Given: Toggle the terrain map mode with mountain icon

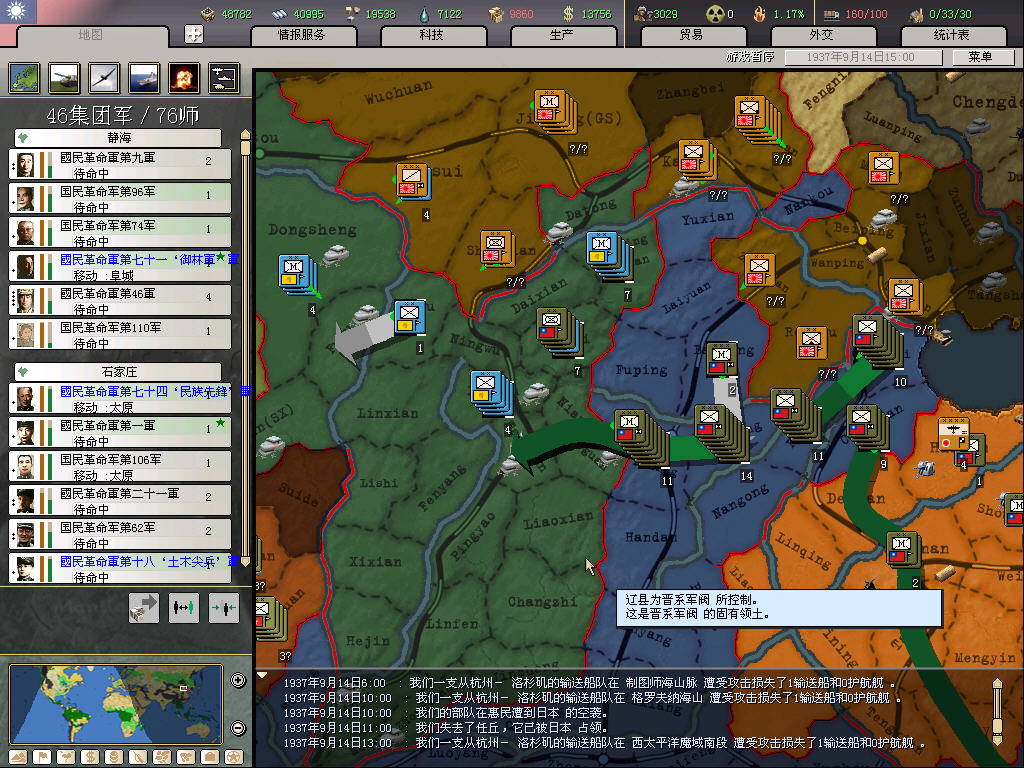Looking at the screenshot, I should point(18,756).
